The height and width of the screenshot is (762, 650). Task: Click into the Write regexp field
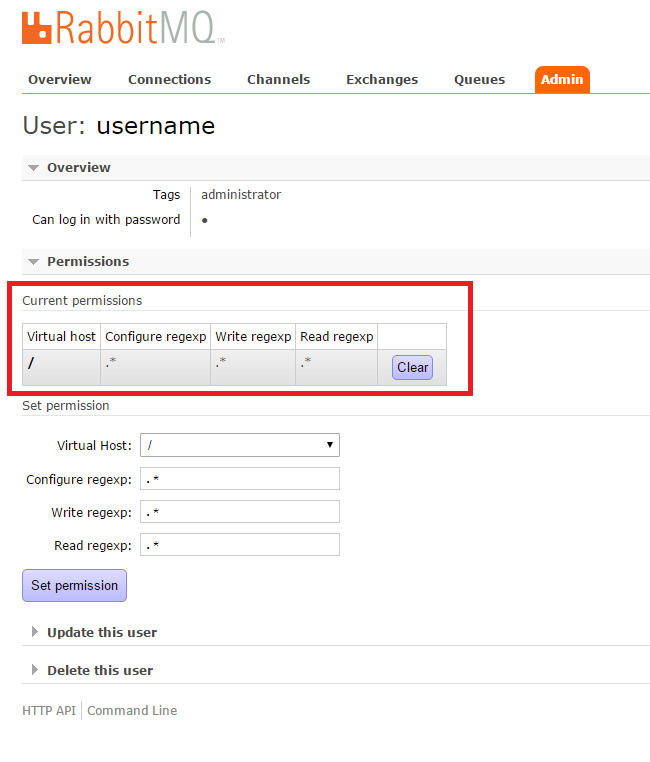tap(240, 512)
